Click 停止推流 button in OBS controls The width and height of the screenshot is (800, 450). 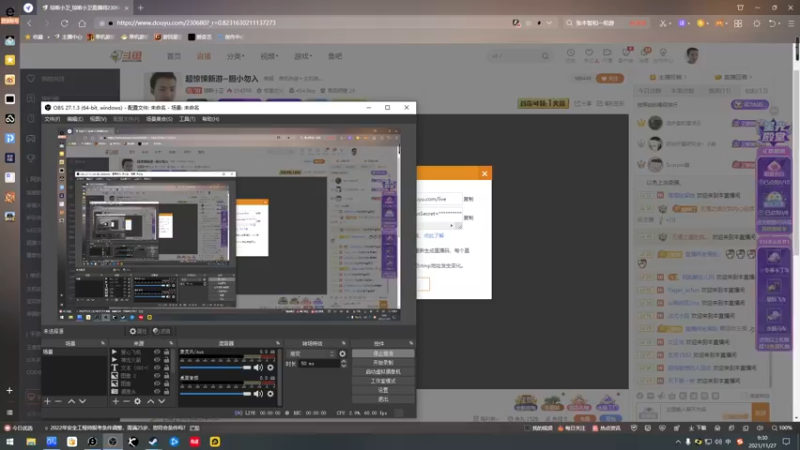coord(383,354)
